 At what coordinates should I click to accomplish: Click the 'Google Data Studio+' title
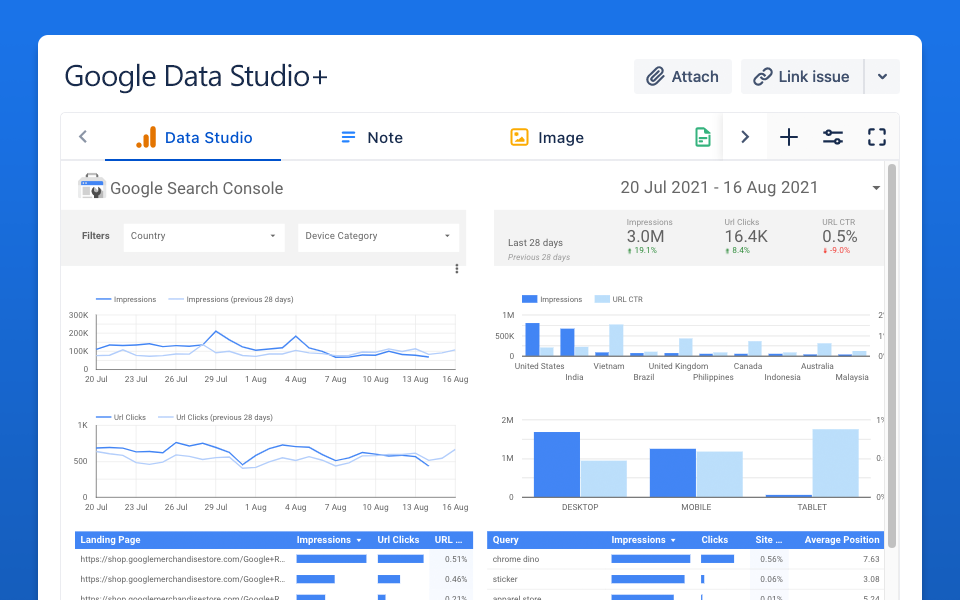click(196, 77)
